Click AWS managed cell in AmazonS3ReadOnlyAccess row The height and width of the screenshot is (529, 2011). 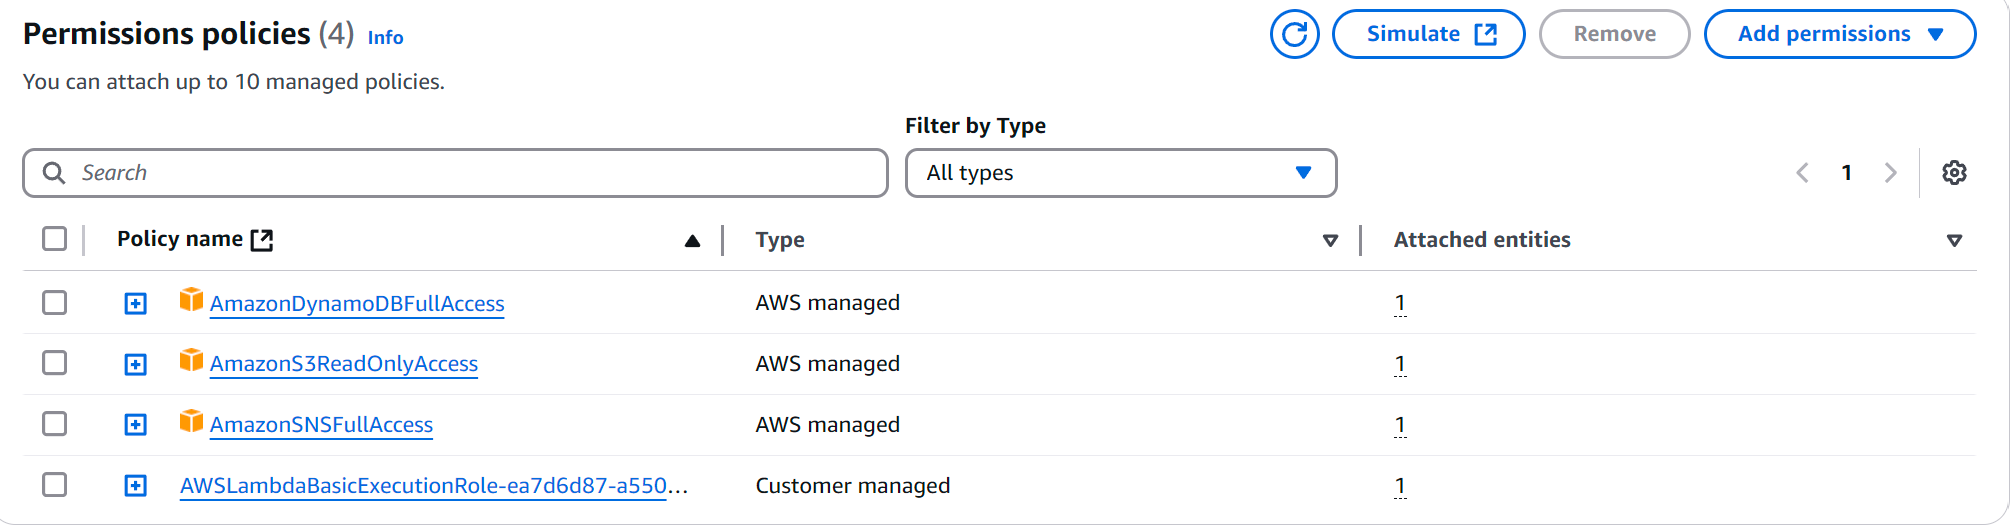[x=828, y=364]
